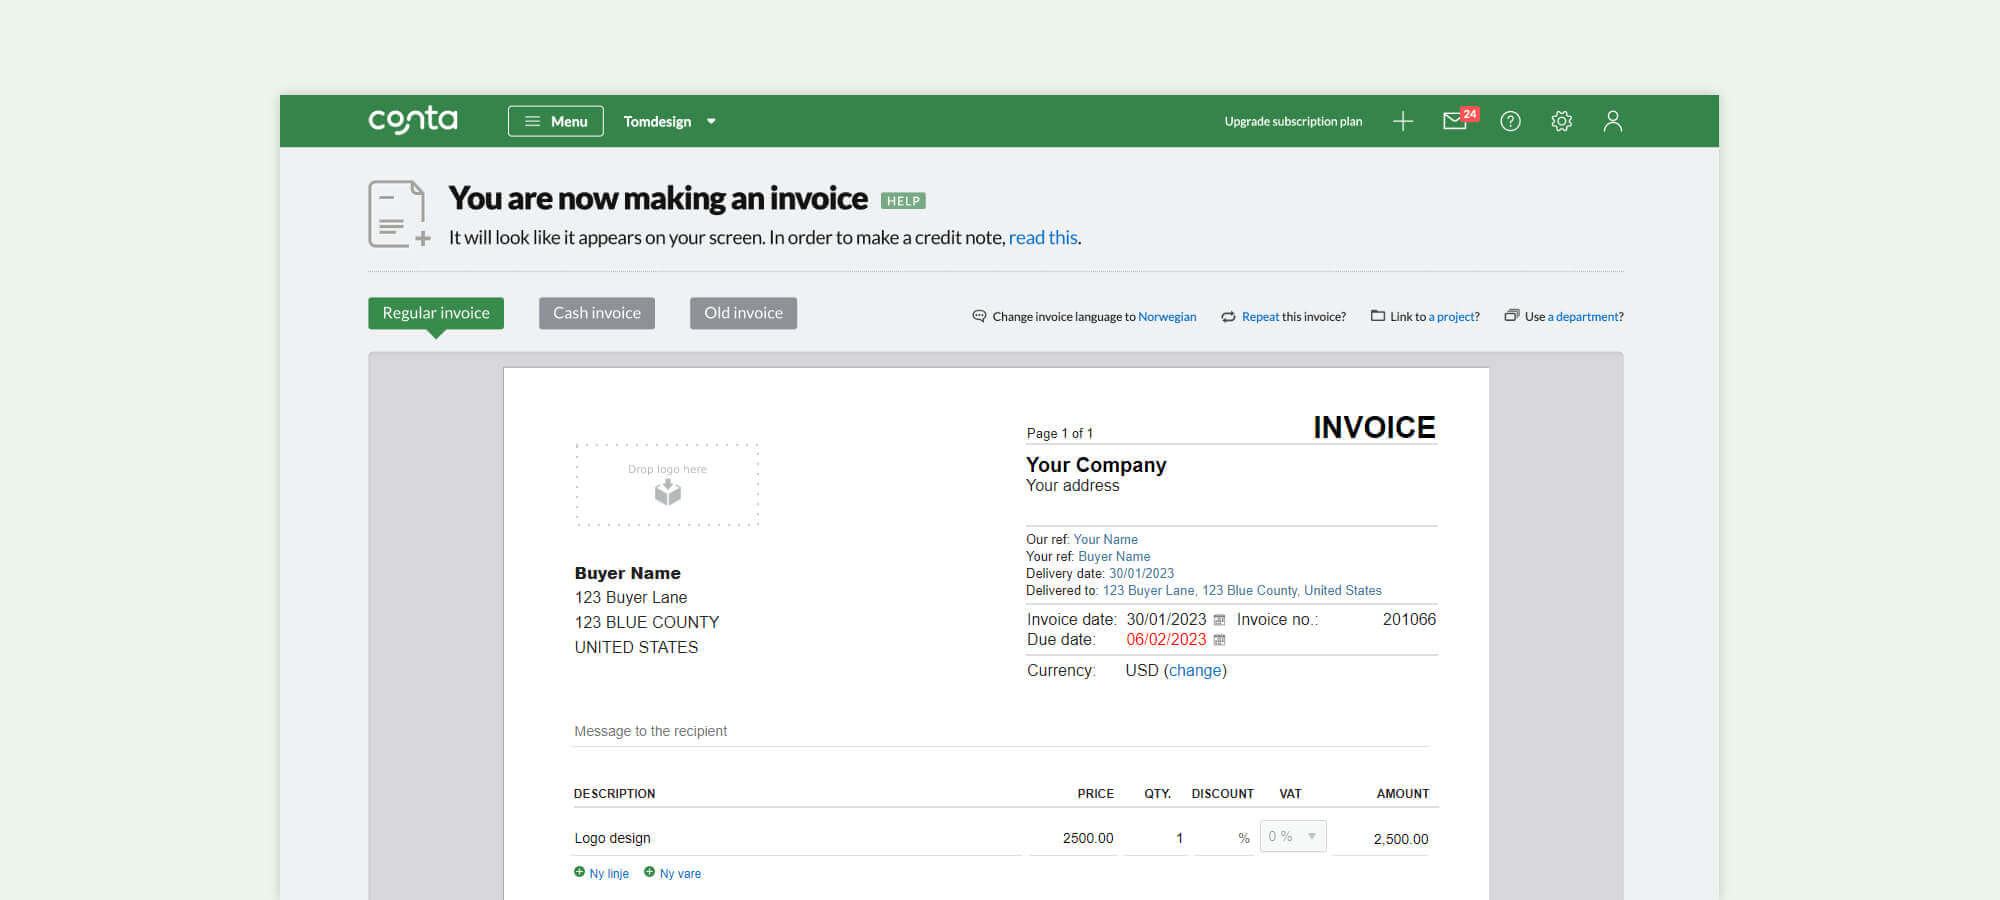2000x900 pixels.
Task: Switch to the Cash invoice tab
Action: pyautogui.click(x=596, y=313)
